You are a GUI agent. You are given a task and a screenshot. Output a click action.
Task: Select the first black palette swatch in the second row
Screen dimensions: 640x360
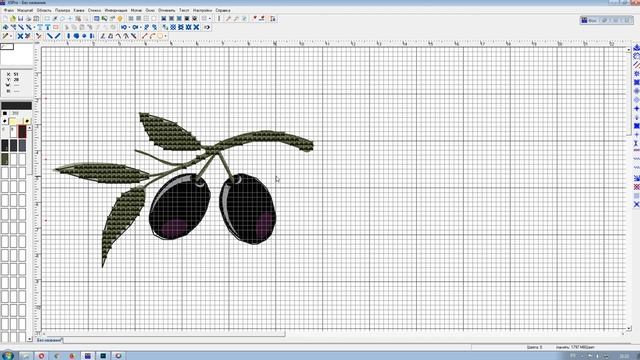click(x=5, y=145)
